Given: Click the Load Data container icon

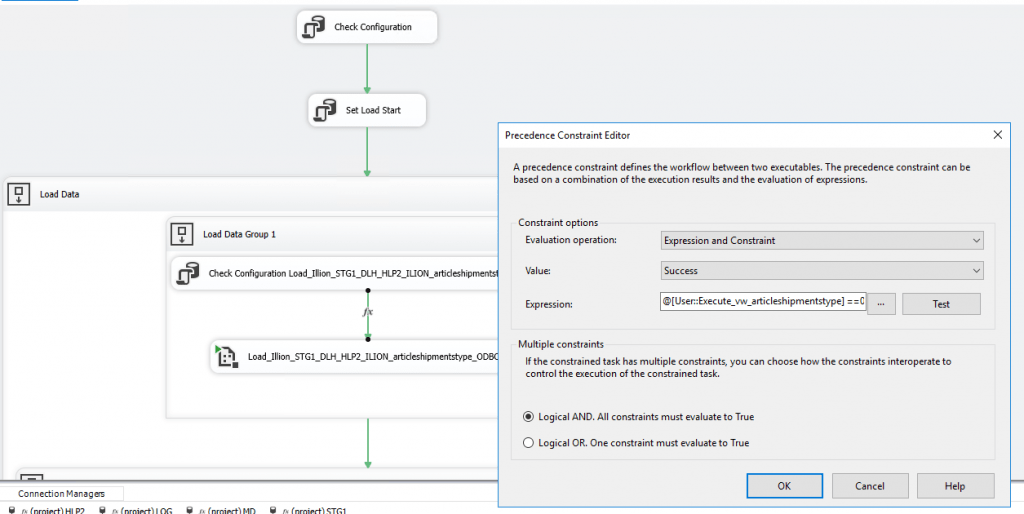Looking at the screenshot, I should 20,195.
